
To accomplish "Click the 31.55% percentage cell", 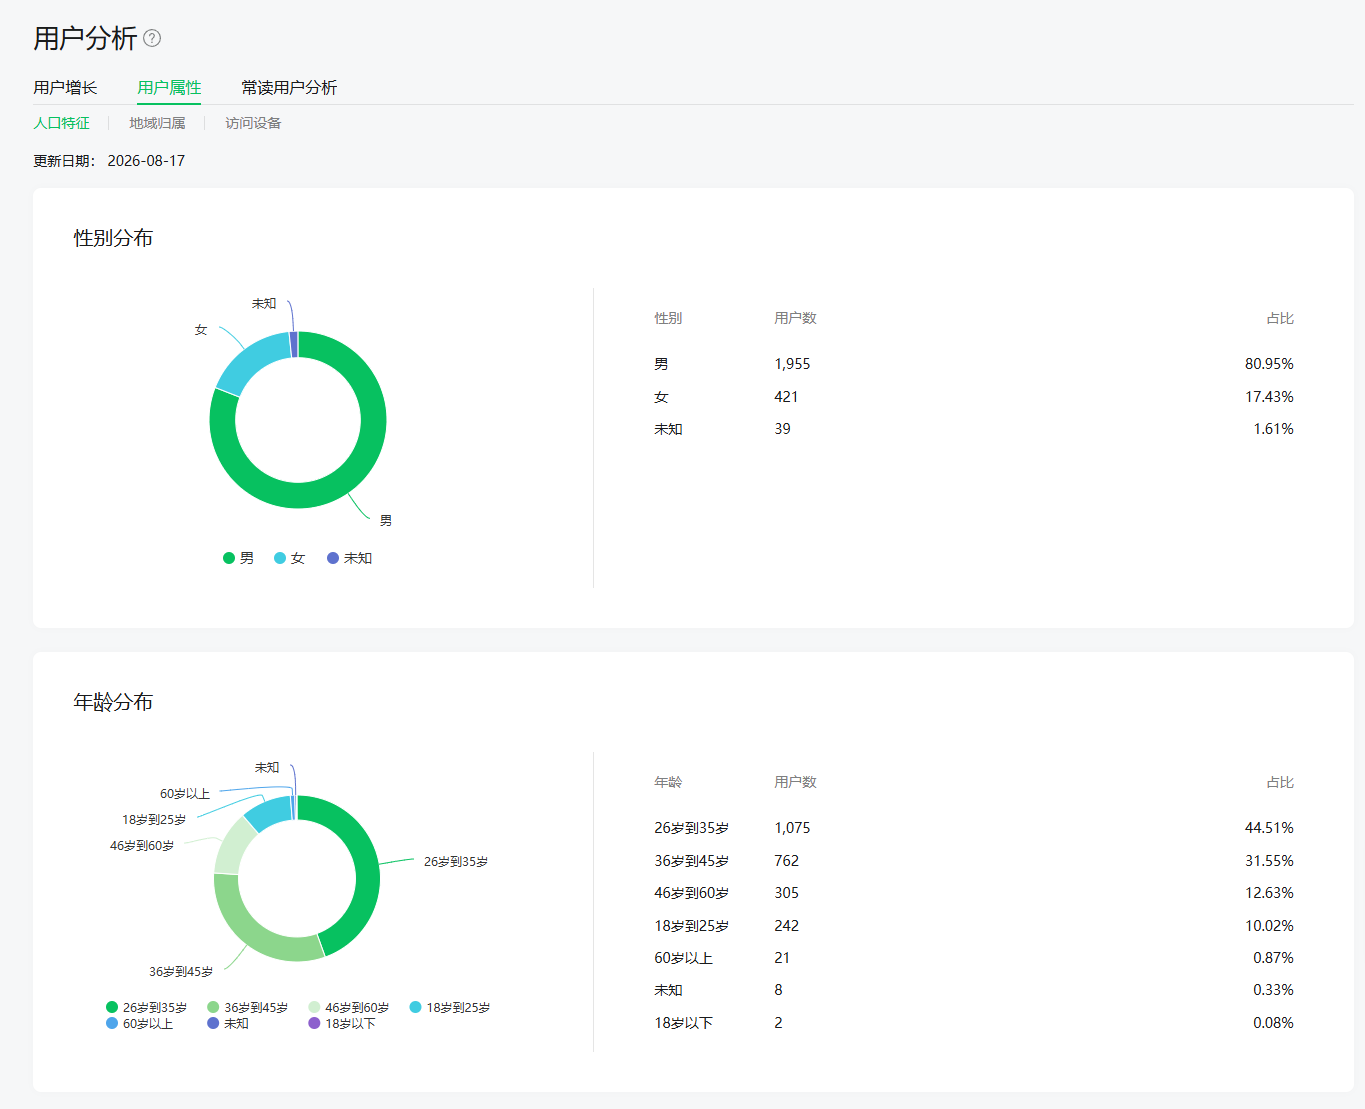I will coord(1269,861).
